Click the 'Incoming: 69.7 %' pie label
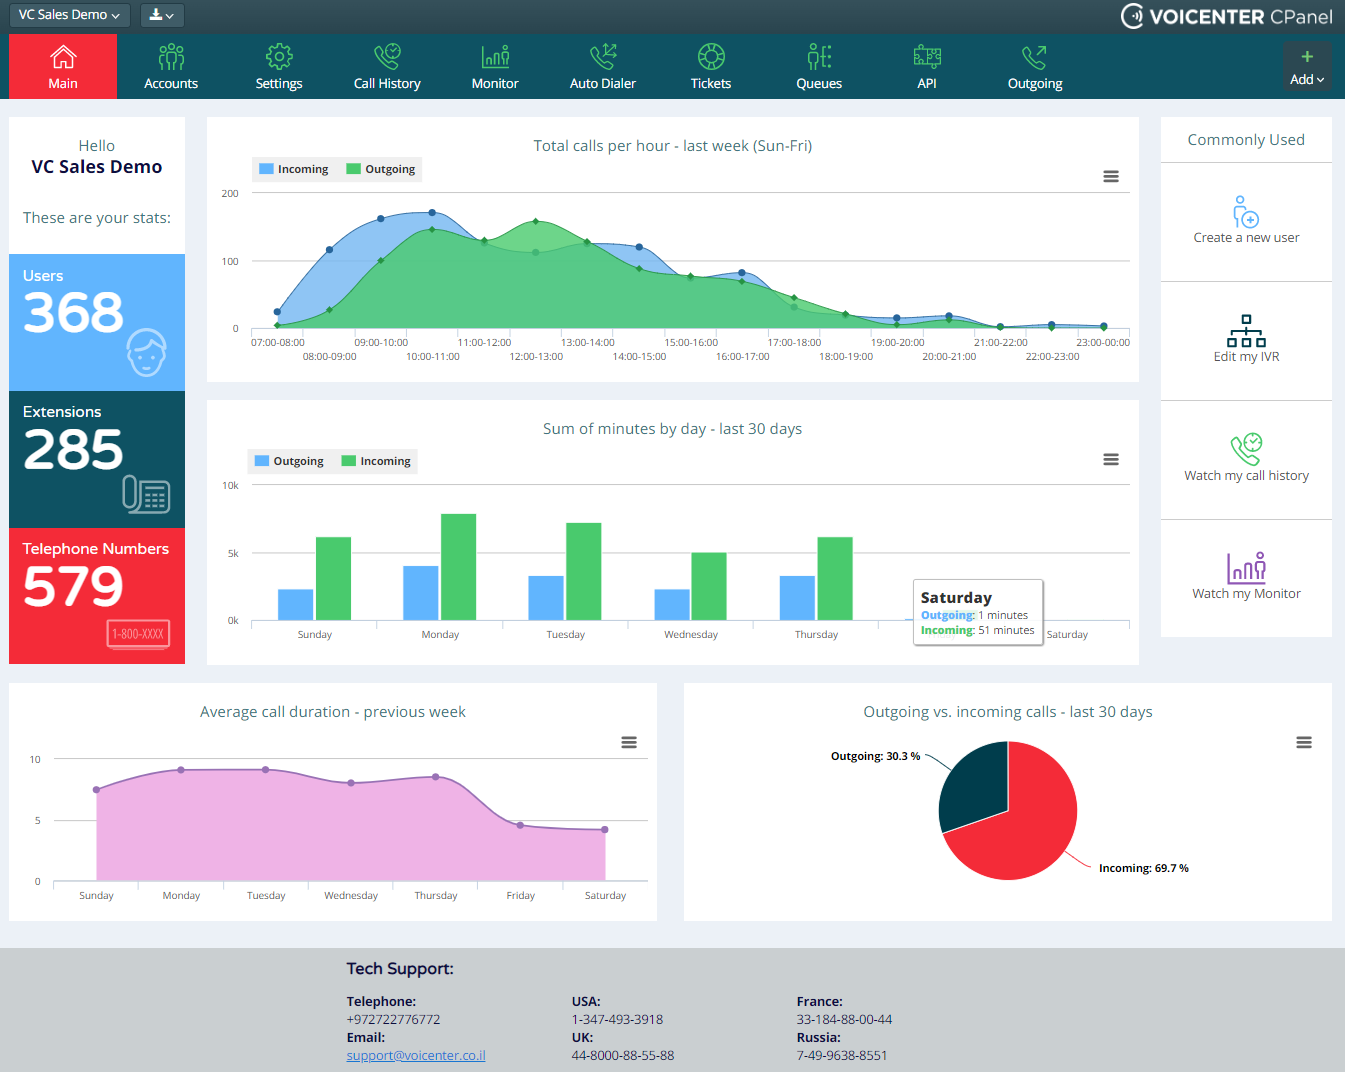The width and height of the screenshot is (1345, 1072). click(1144, 868)
